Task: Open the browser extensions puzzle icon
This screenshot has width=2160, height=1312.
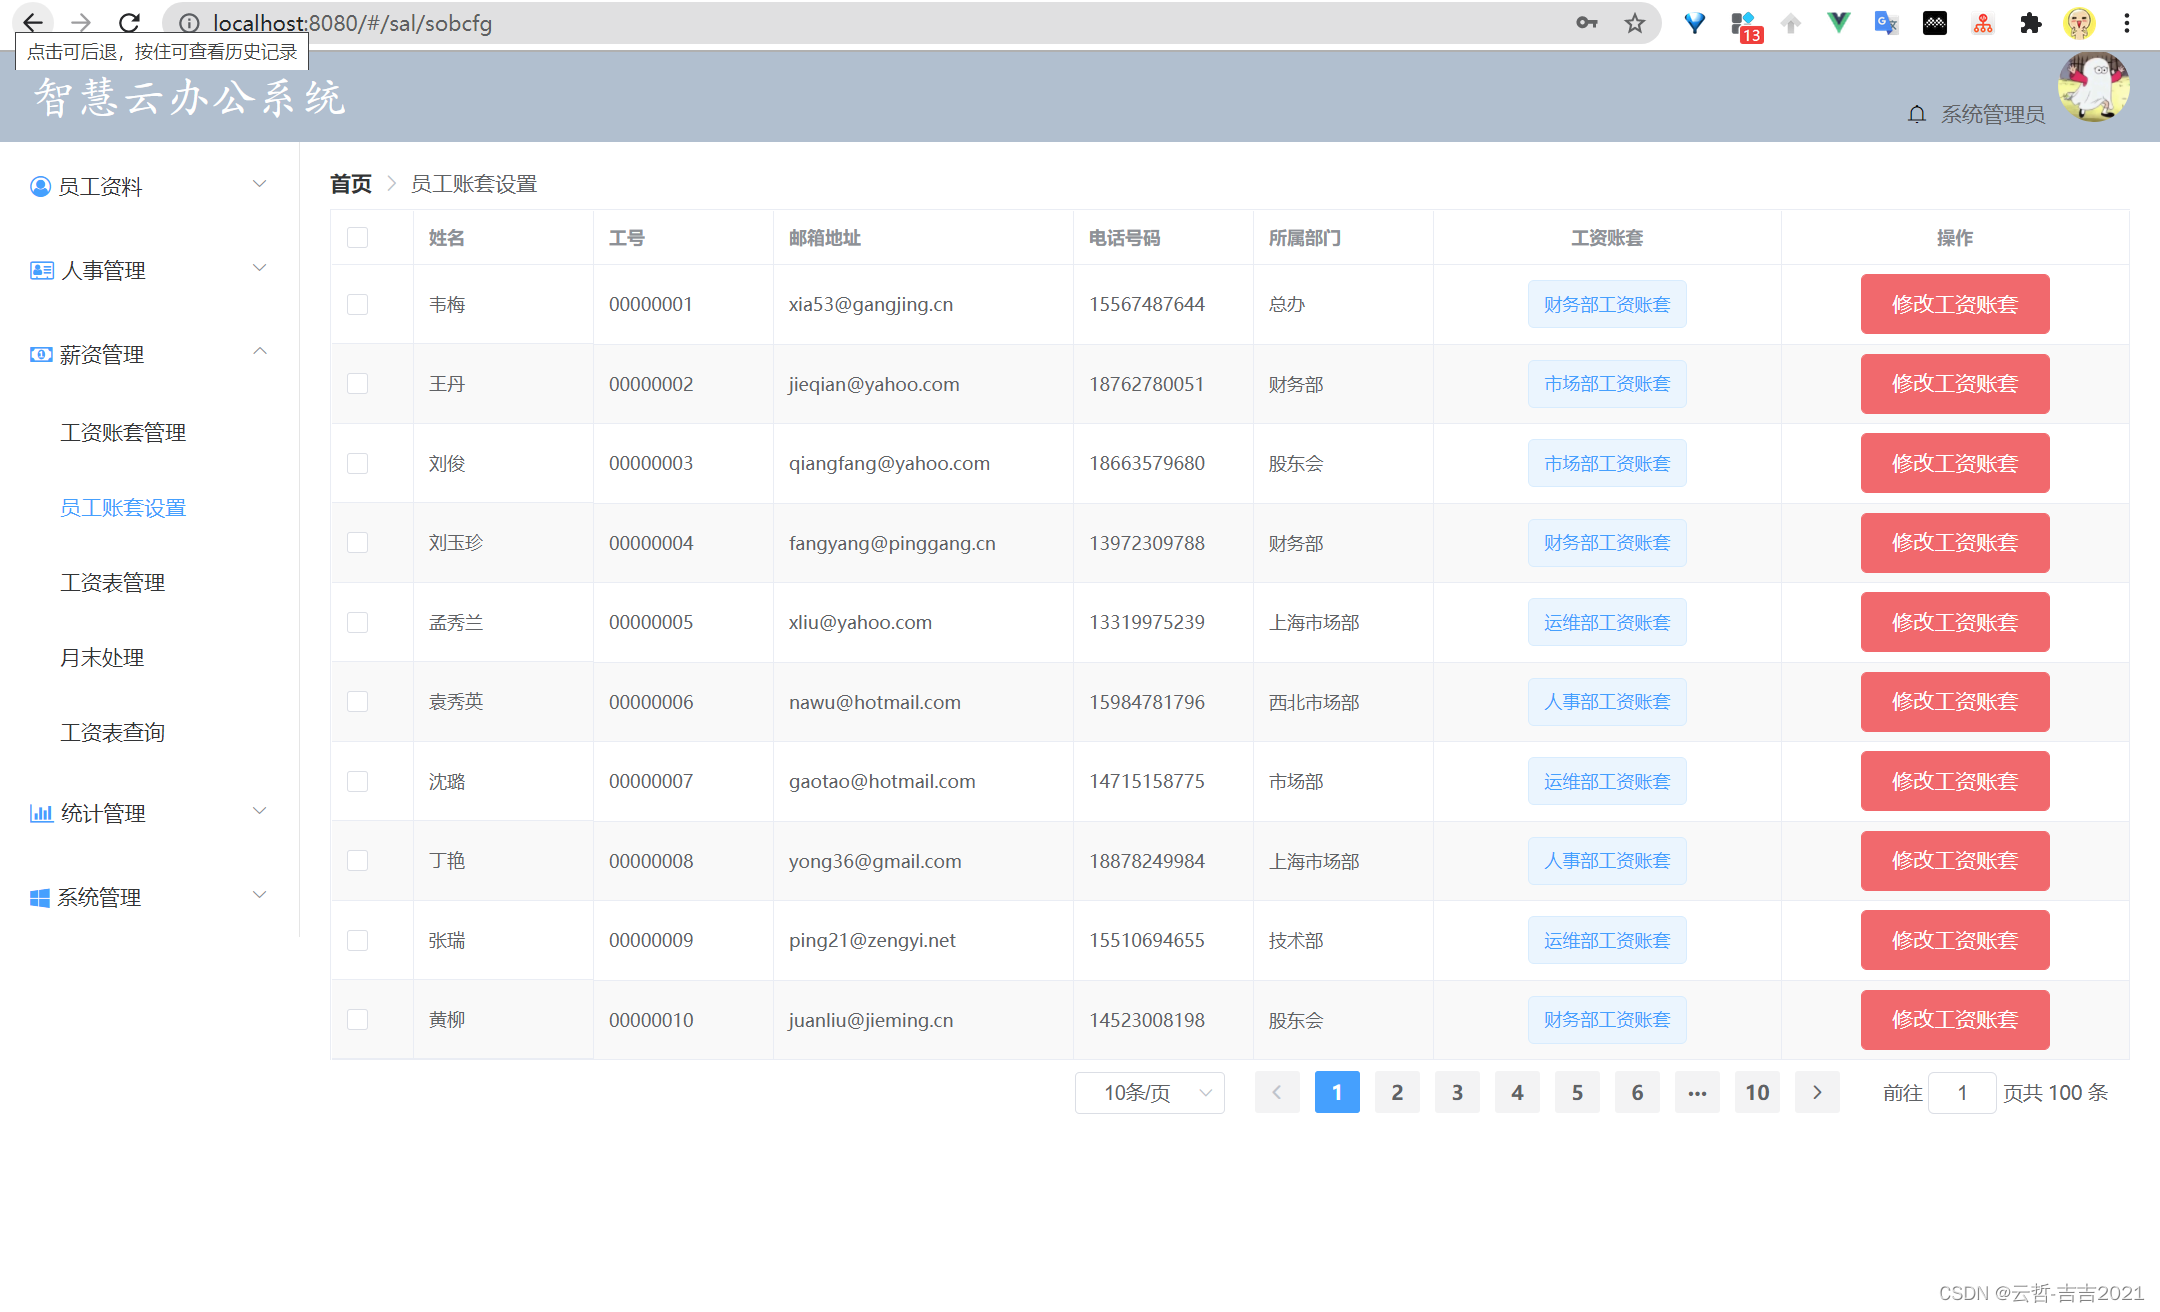Action: pyautogui.click(x=2030, y=23)
